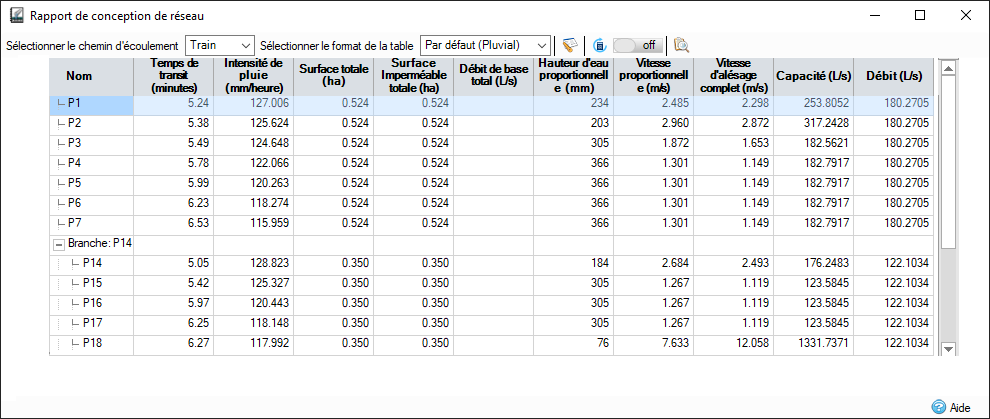
Task: Click the rain intensity cell 128.823
Action: coord(253,263)
